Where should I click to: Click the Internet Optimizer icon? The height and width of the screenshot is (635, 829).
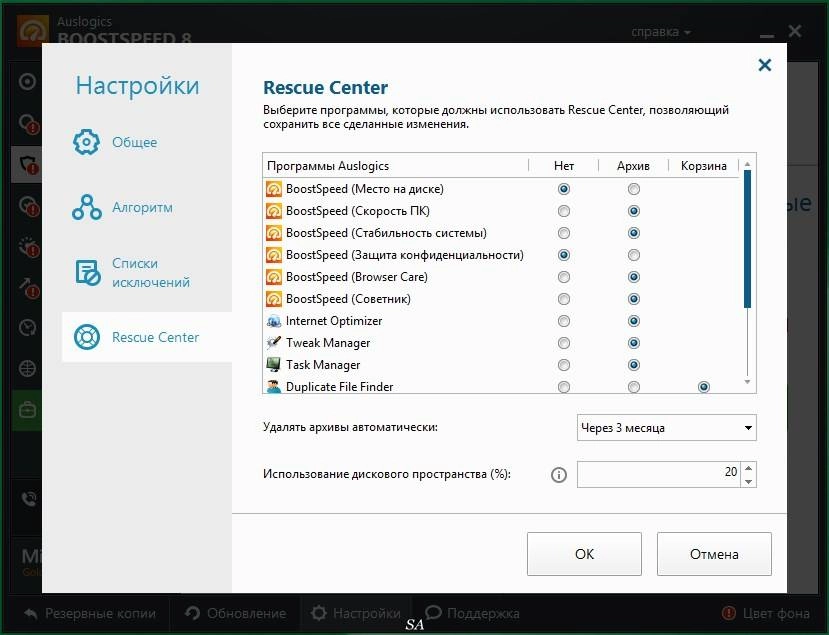tap(274, 321)
